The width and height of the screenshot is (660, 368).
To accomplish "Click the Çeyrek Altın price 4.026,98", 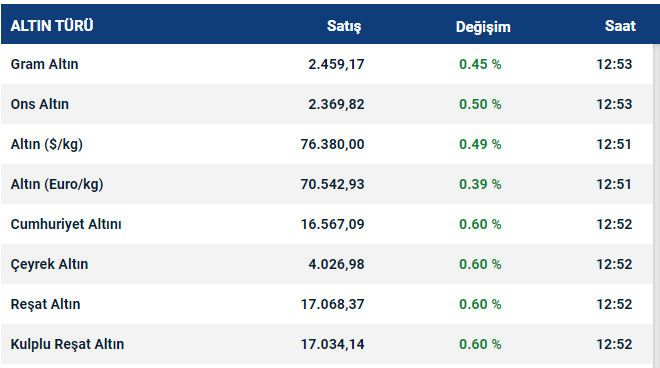I will (x=336, y=264).
